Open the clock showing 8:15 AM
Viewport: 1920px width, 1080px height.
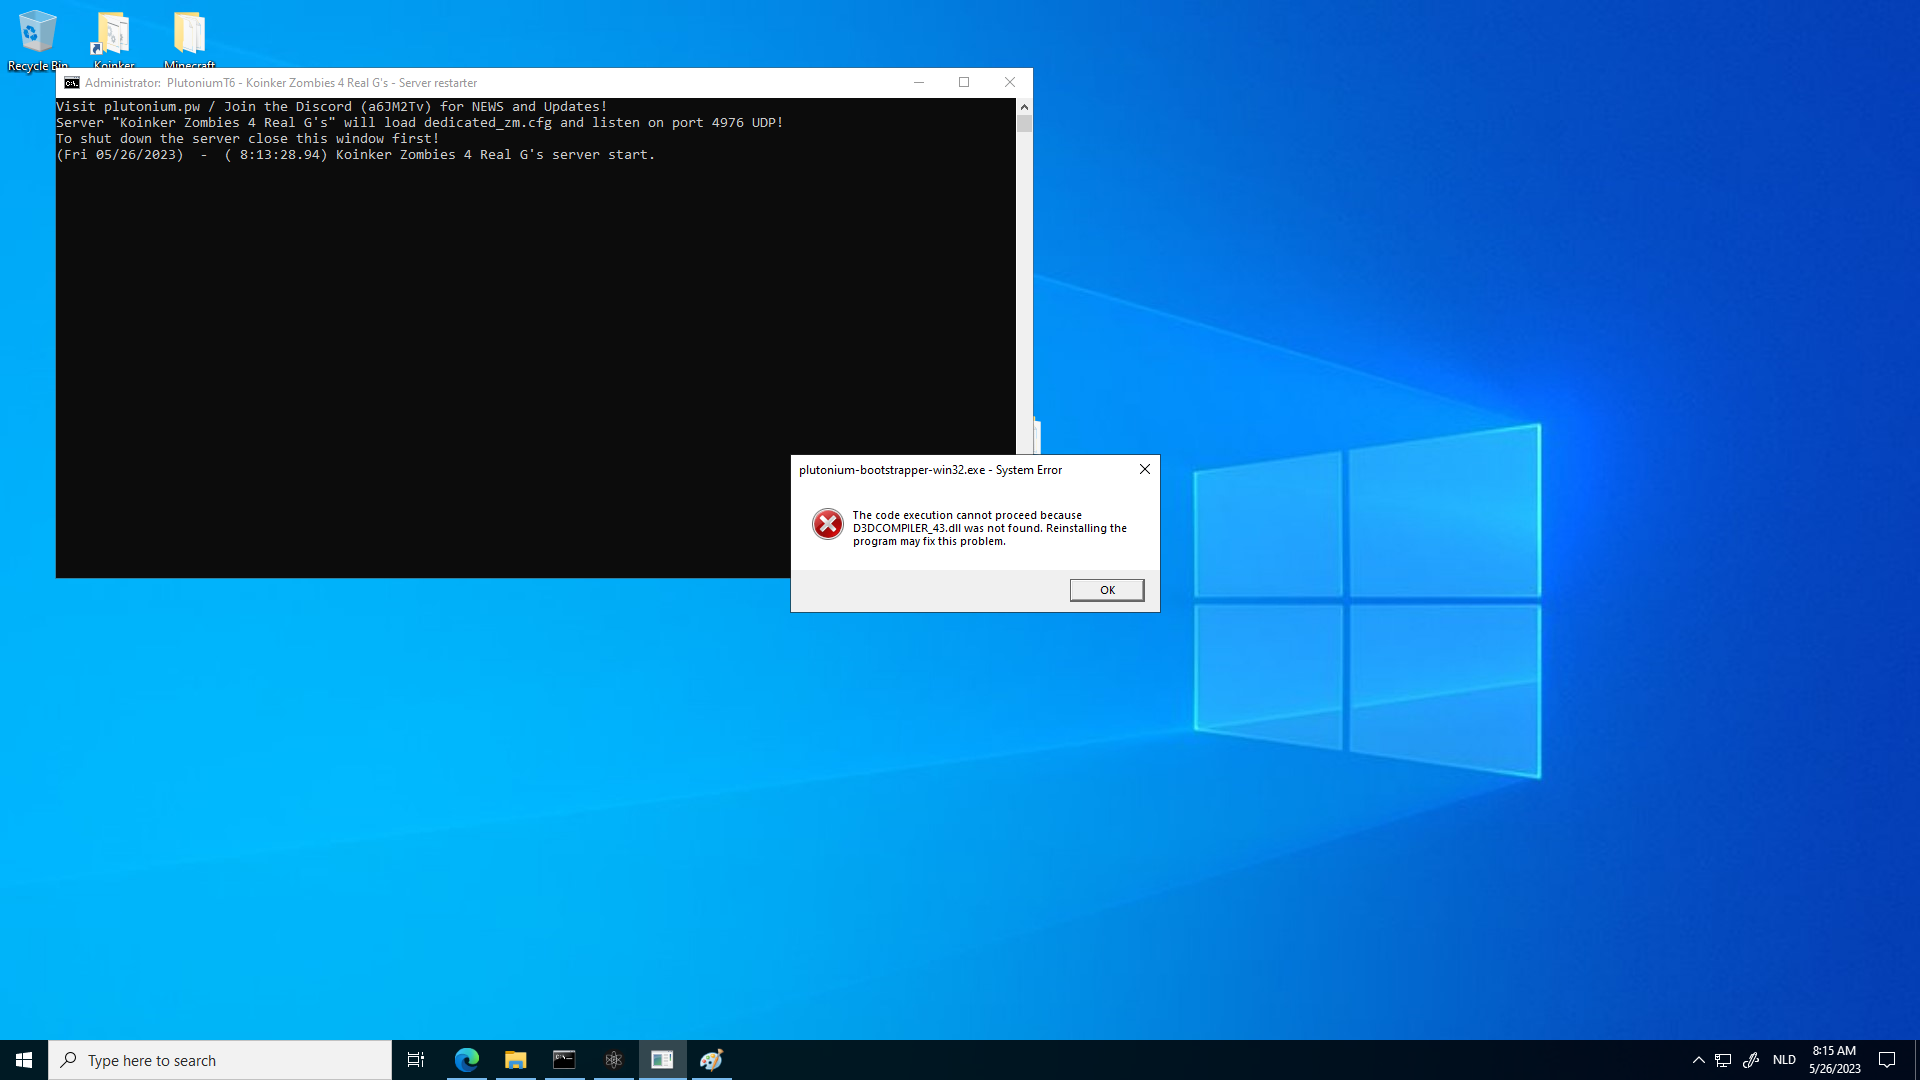tap(1834, 1060)
